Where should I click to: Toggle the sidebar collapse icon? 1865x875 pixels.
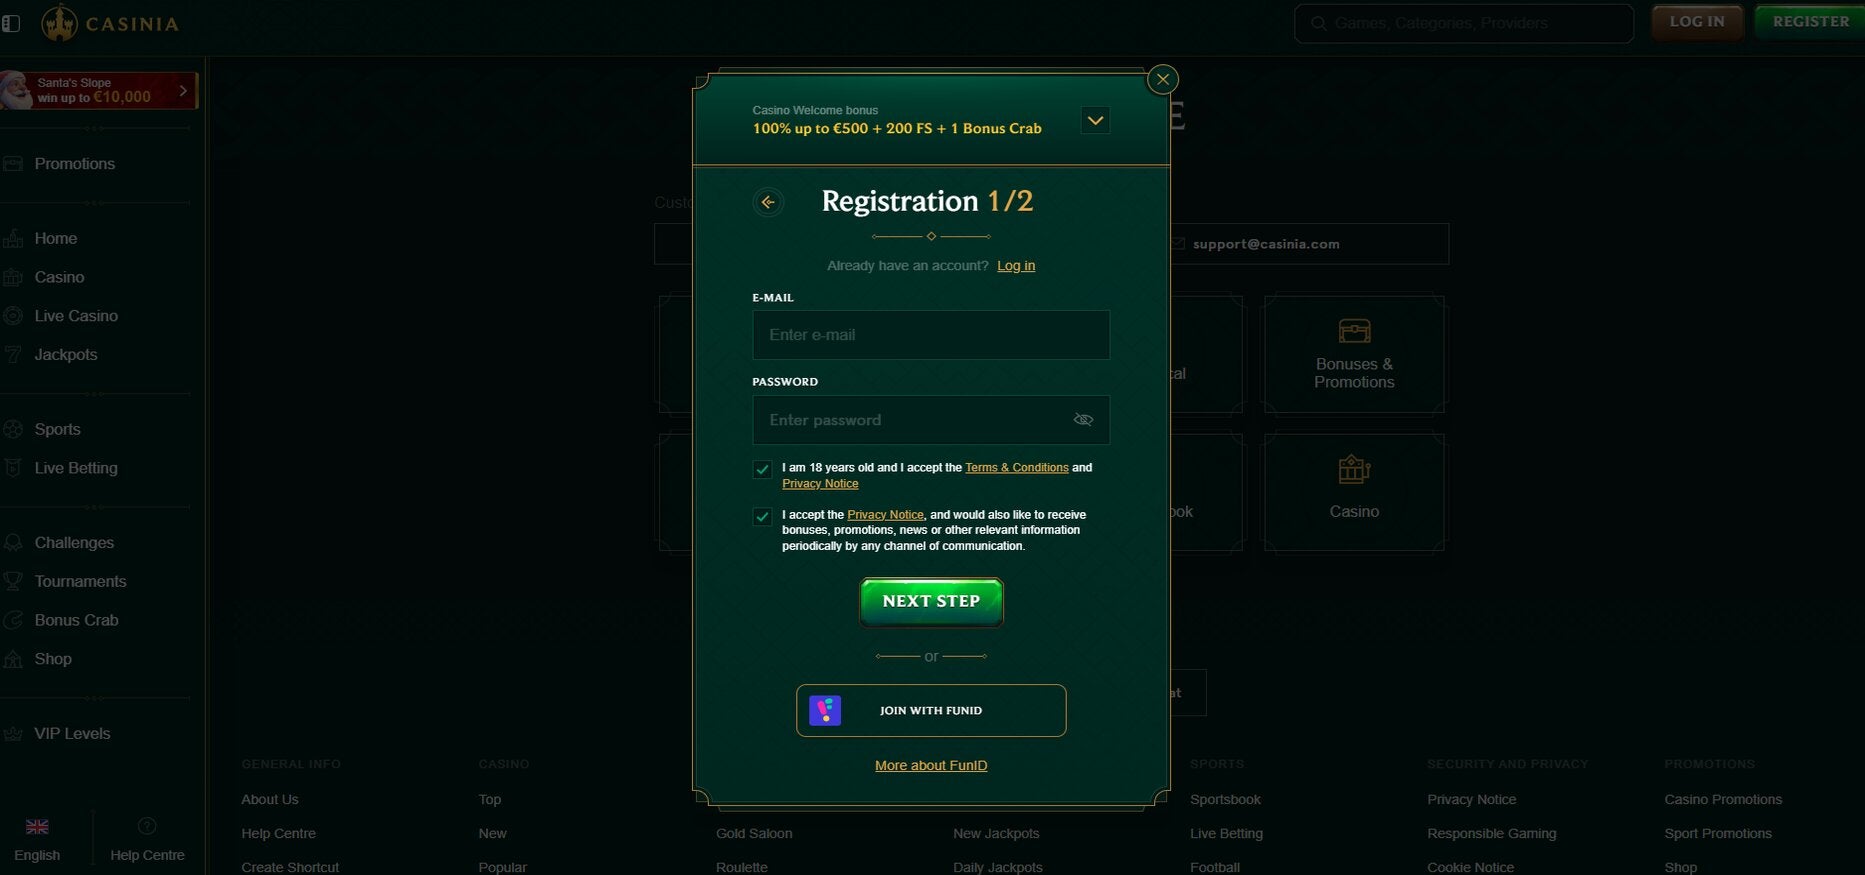(11, 23)
